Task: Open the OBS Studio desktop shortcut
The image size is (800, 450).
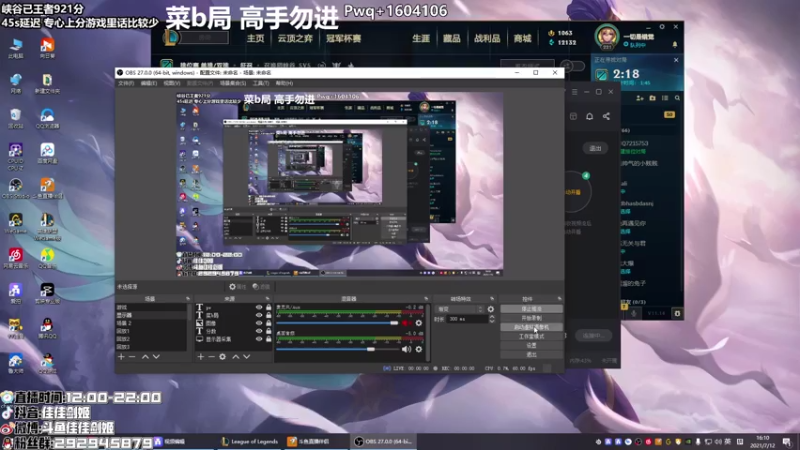Action: point(16,188)
